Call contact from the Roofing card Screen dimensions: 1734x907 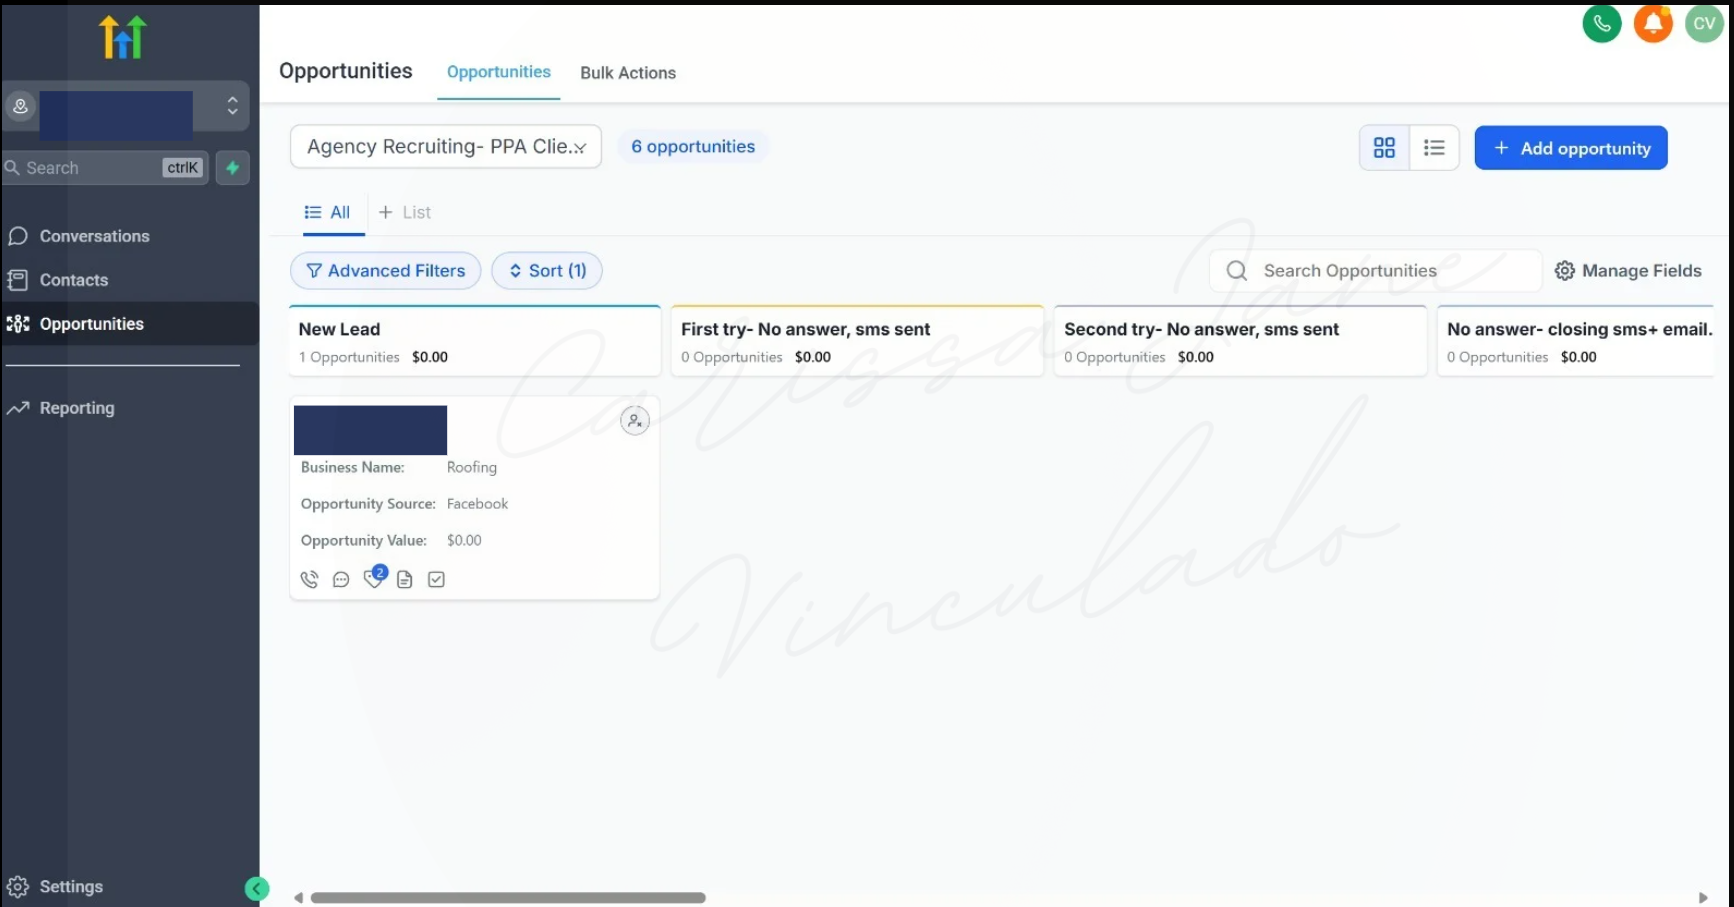(x=310, y=580)
